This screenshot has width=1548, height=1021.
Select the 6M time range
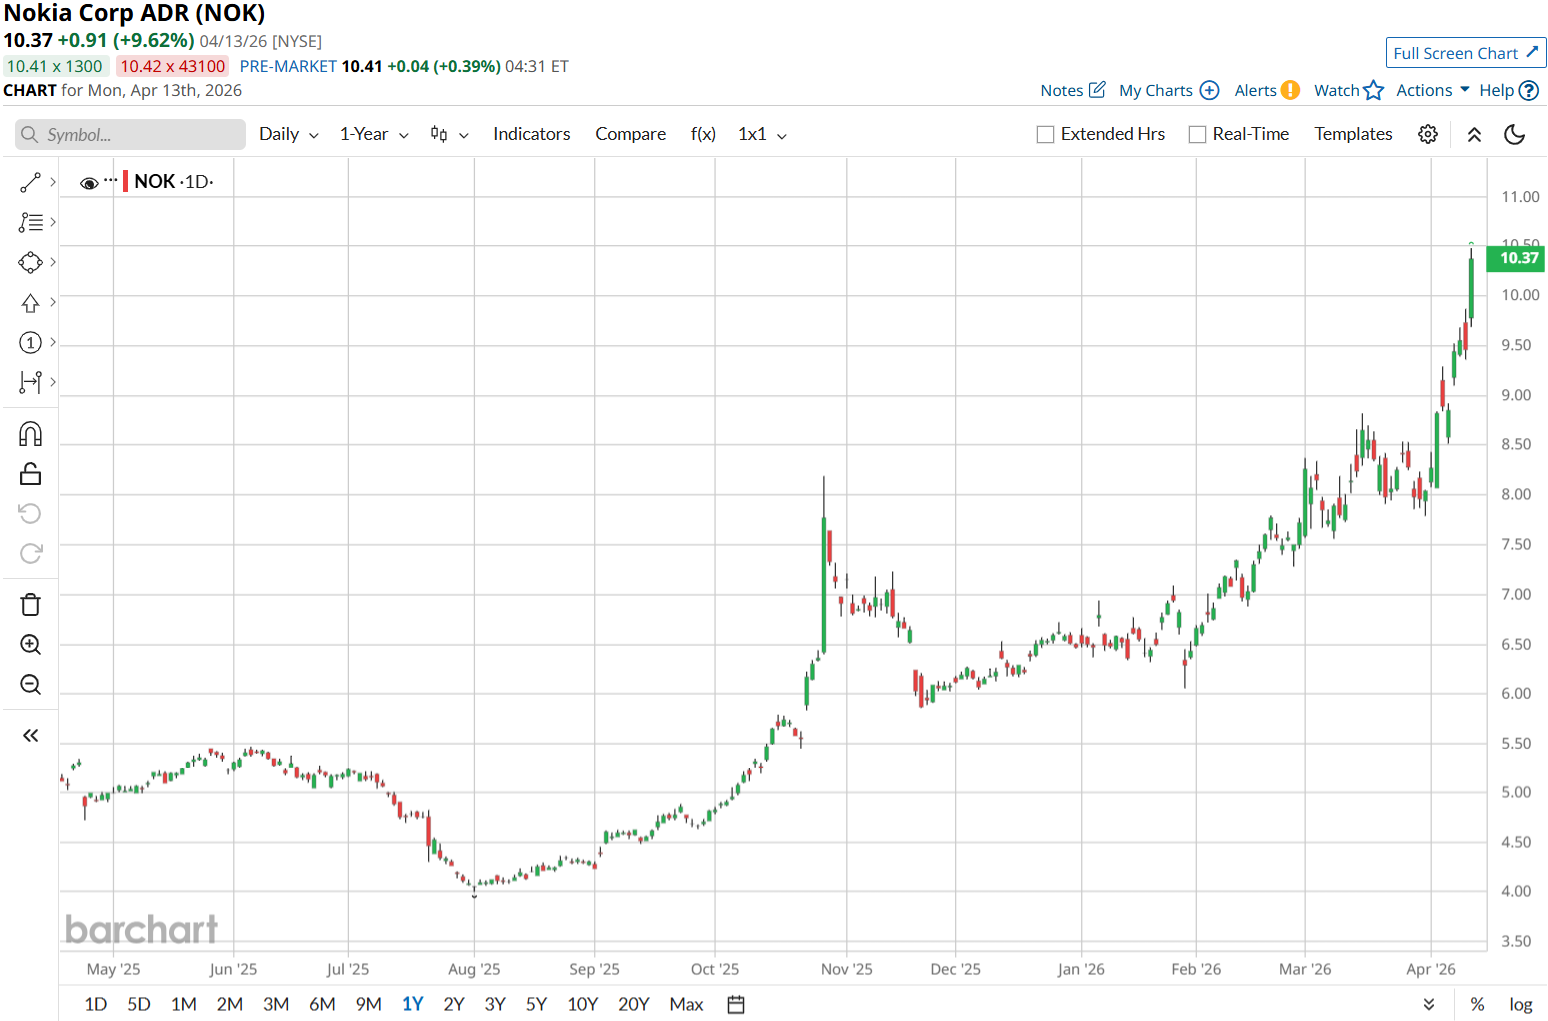tap(322, 1004)
